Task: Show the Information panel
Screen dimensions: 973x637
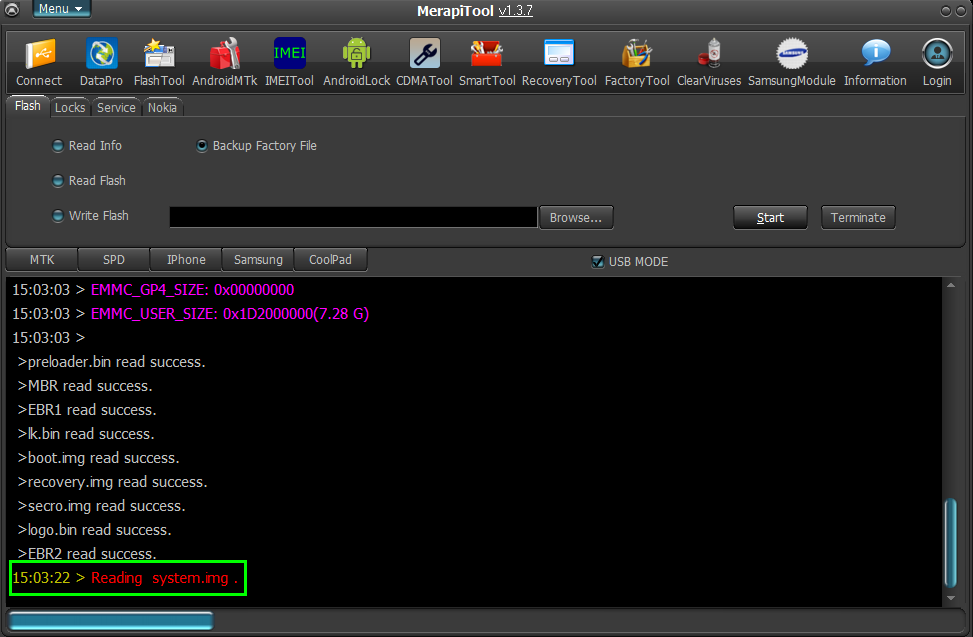Action: (875, 62)
